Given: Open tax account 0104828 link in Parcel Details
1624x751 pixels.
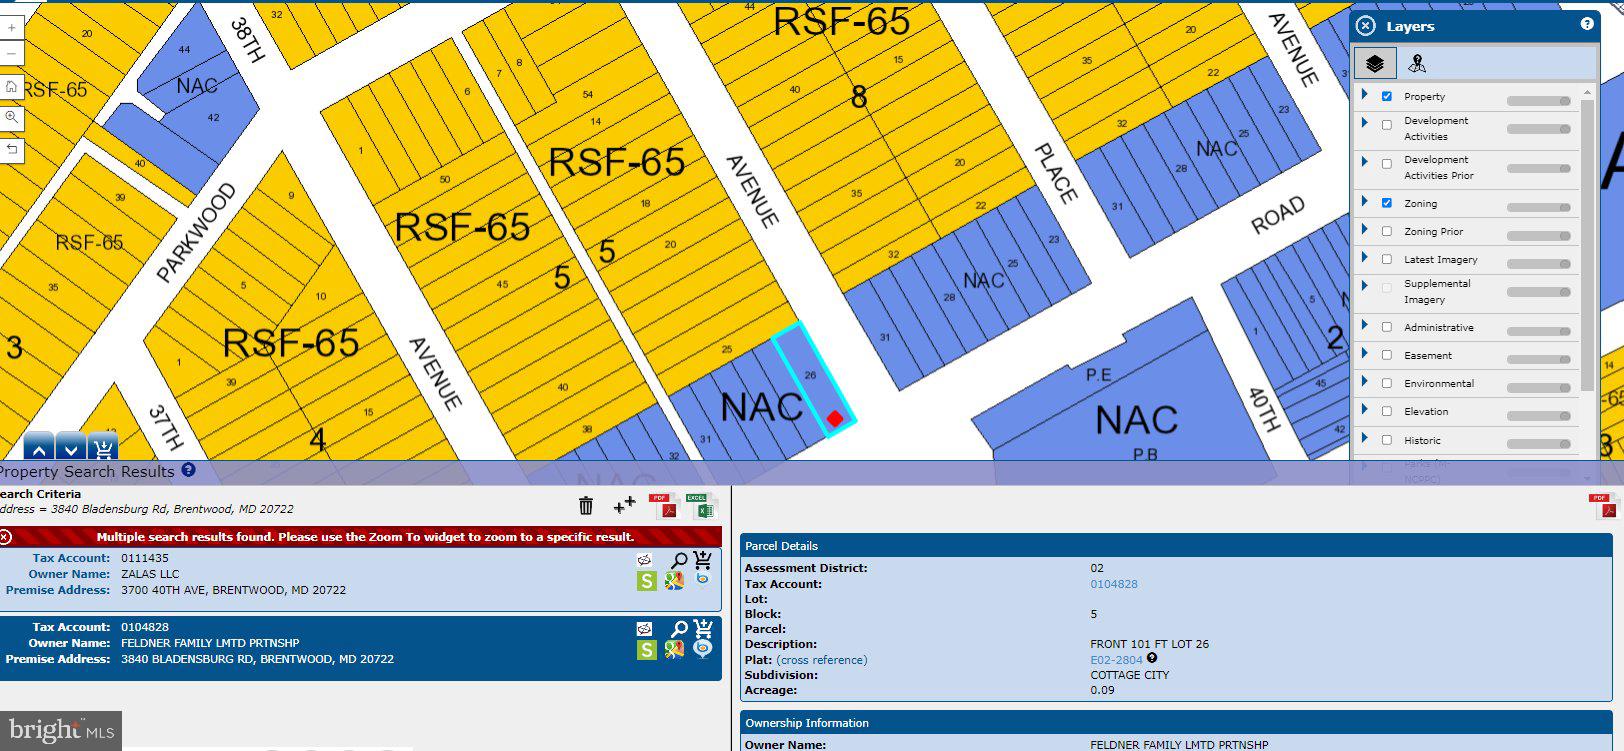Looking at the screenshot, I should [x=1113, y=584].
